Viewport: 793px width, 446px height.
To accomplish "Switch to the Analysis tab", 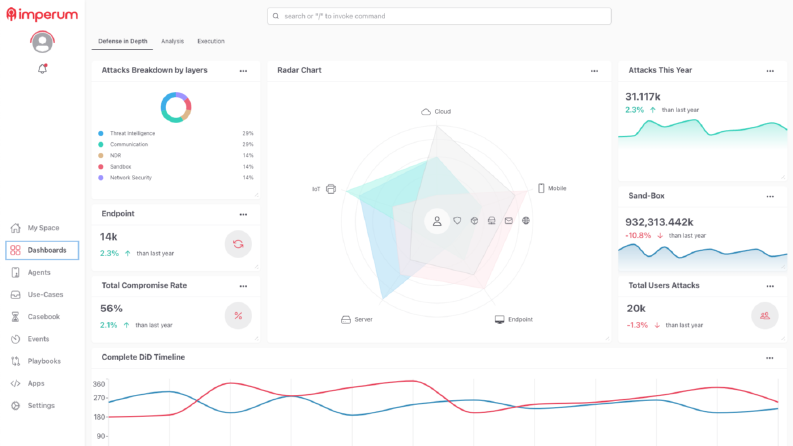I will tap(172, 41).
